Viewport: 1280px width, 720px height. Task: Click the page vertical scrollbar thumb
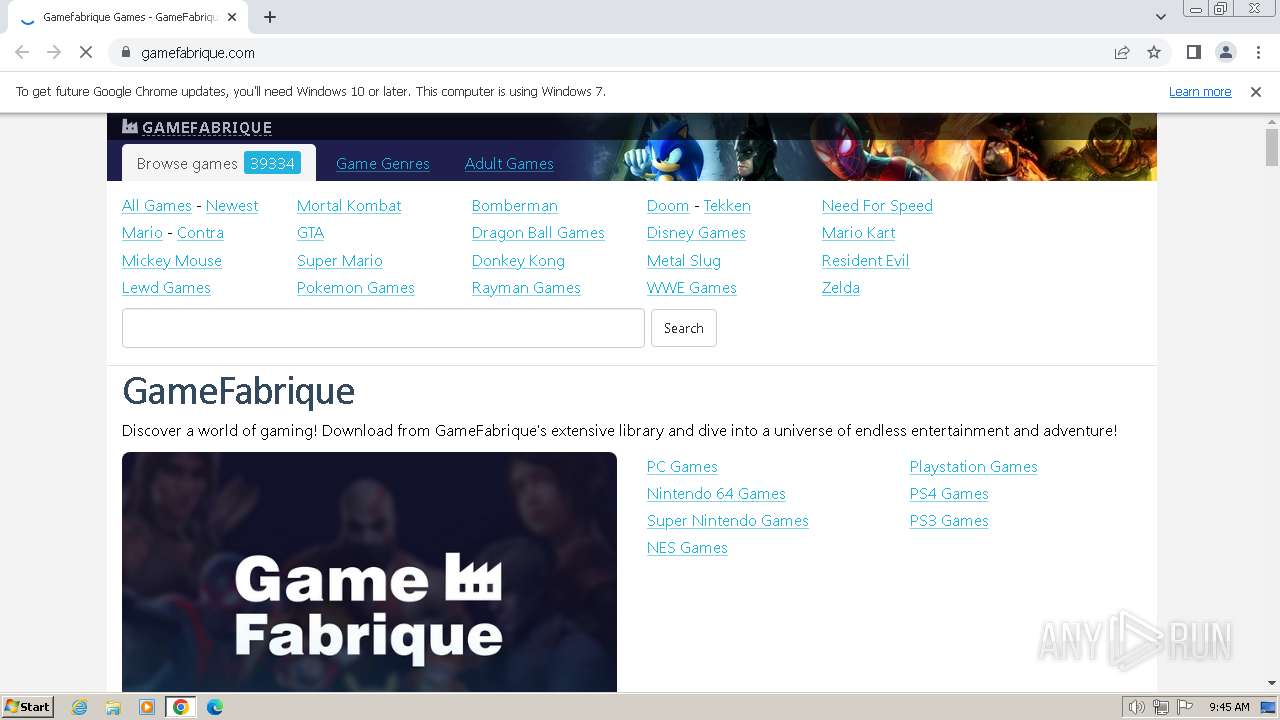point(1272,147)
